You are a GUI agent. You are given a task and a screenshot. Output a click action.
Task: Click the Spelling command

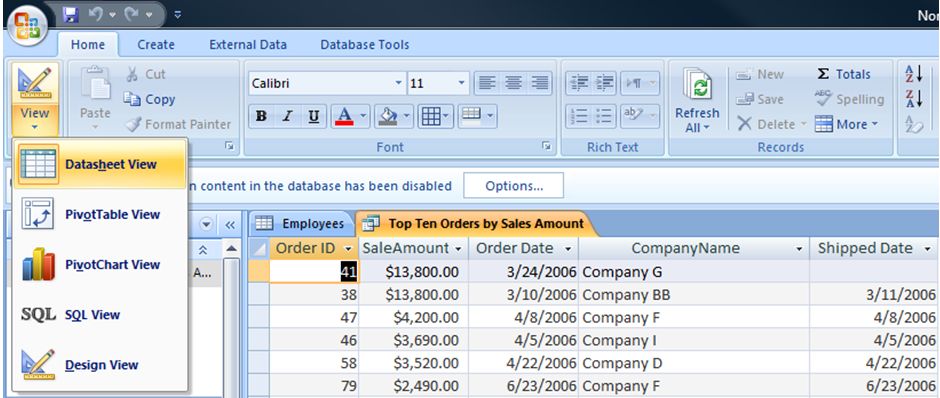(x=850, y=100)
